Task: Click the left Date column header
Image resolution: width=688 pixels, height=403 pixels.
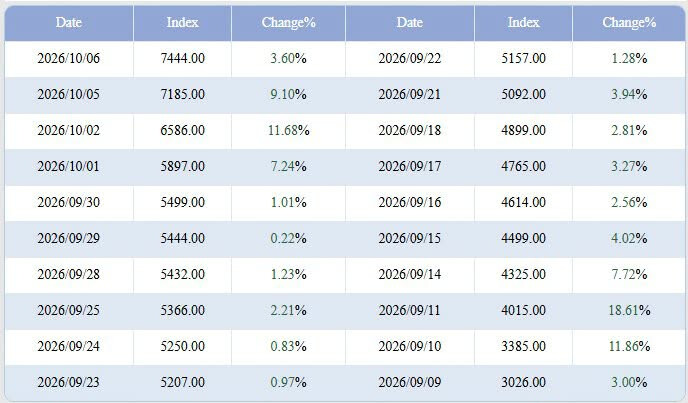Action: (x=69, y=23)
